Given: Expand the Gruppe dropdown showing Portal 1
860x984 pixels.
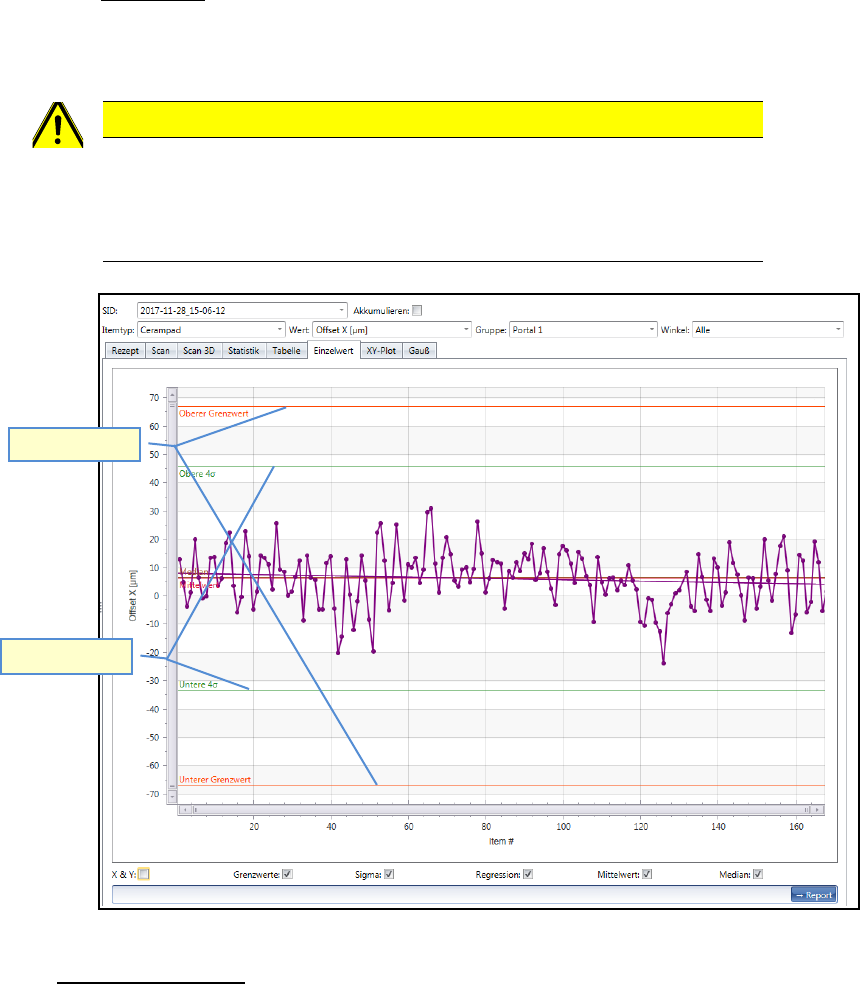Looking at the screenshot, I should click(x=652, y=329).
